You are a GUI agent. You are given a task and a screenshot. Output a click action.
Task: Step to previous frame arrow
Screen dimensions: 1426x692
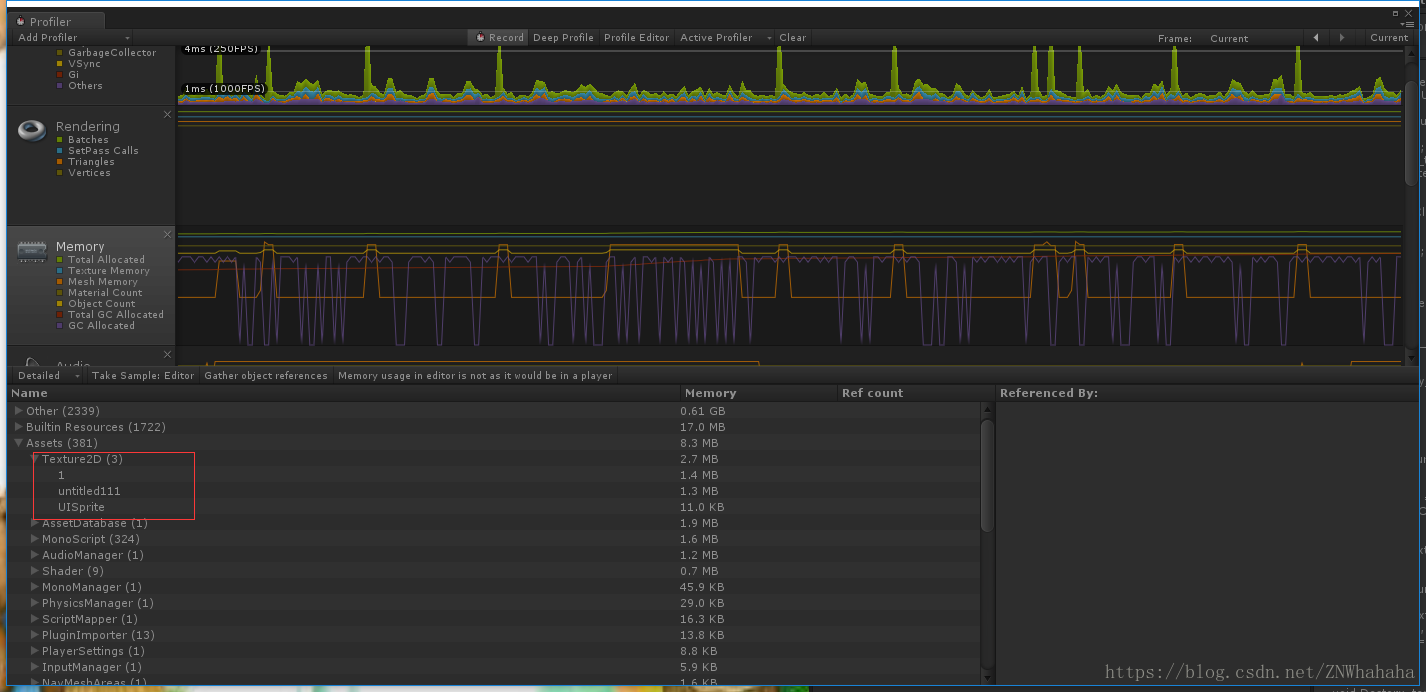(1316, 38)
